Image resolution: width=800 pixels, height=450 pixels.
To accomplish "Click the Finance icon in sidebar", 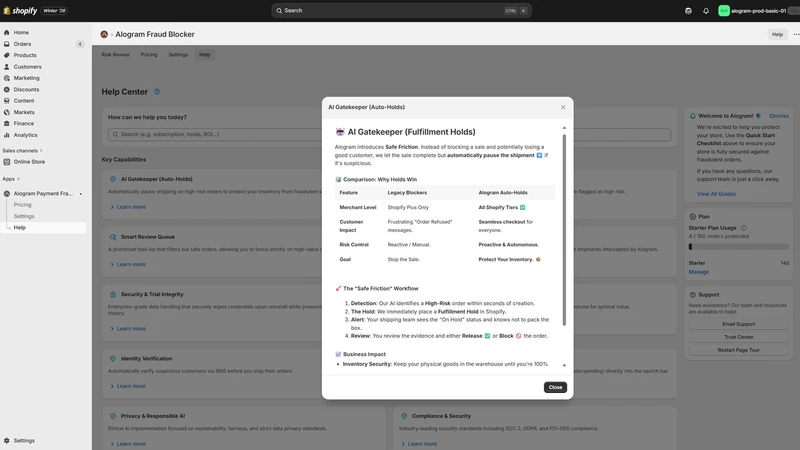I will pos(7,123).
